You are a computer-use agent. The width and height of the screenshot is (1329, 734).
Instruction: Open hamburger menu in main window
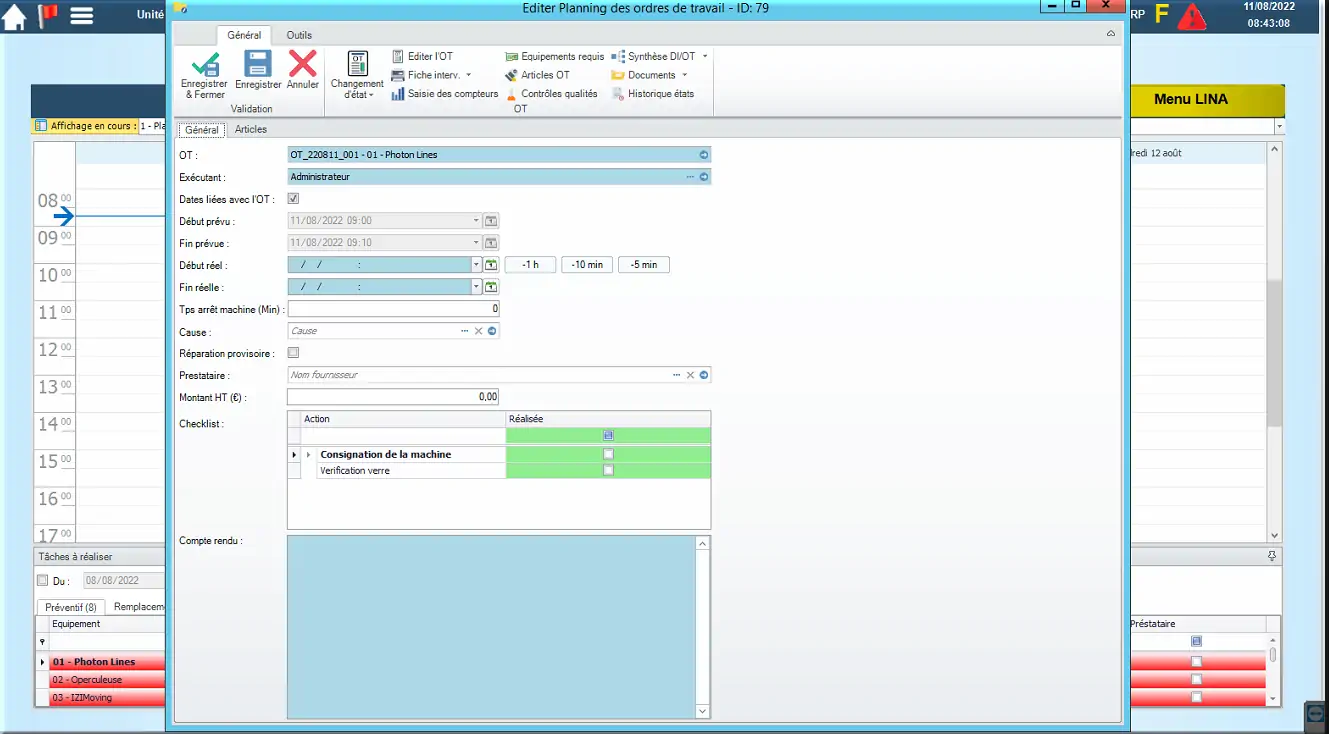click(x=82, y=16)
